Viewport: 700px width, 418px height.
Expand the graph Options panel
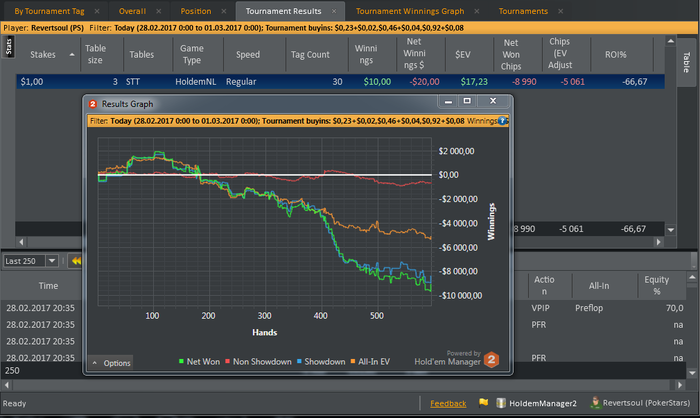coord(112,363)
